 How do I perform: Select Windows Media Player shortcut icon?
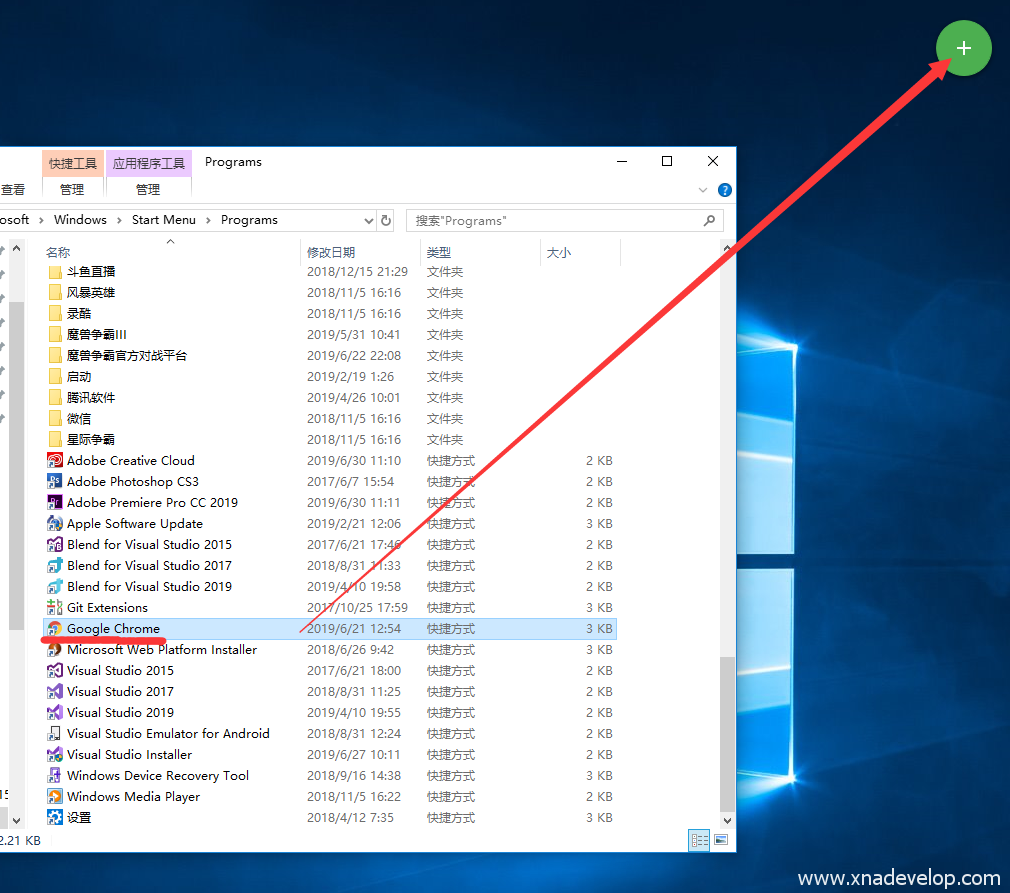(55, 797)
